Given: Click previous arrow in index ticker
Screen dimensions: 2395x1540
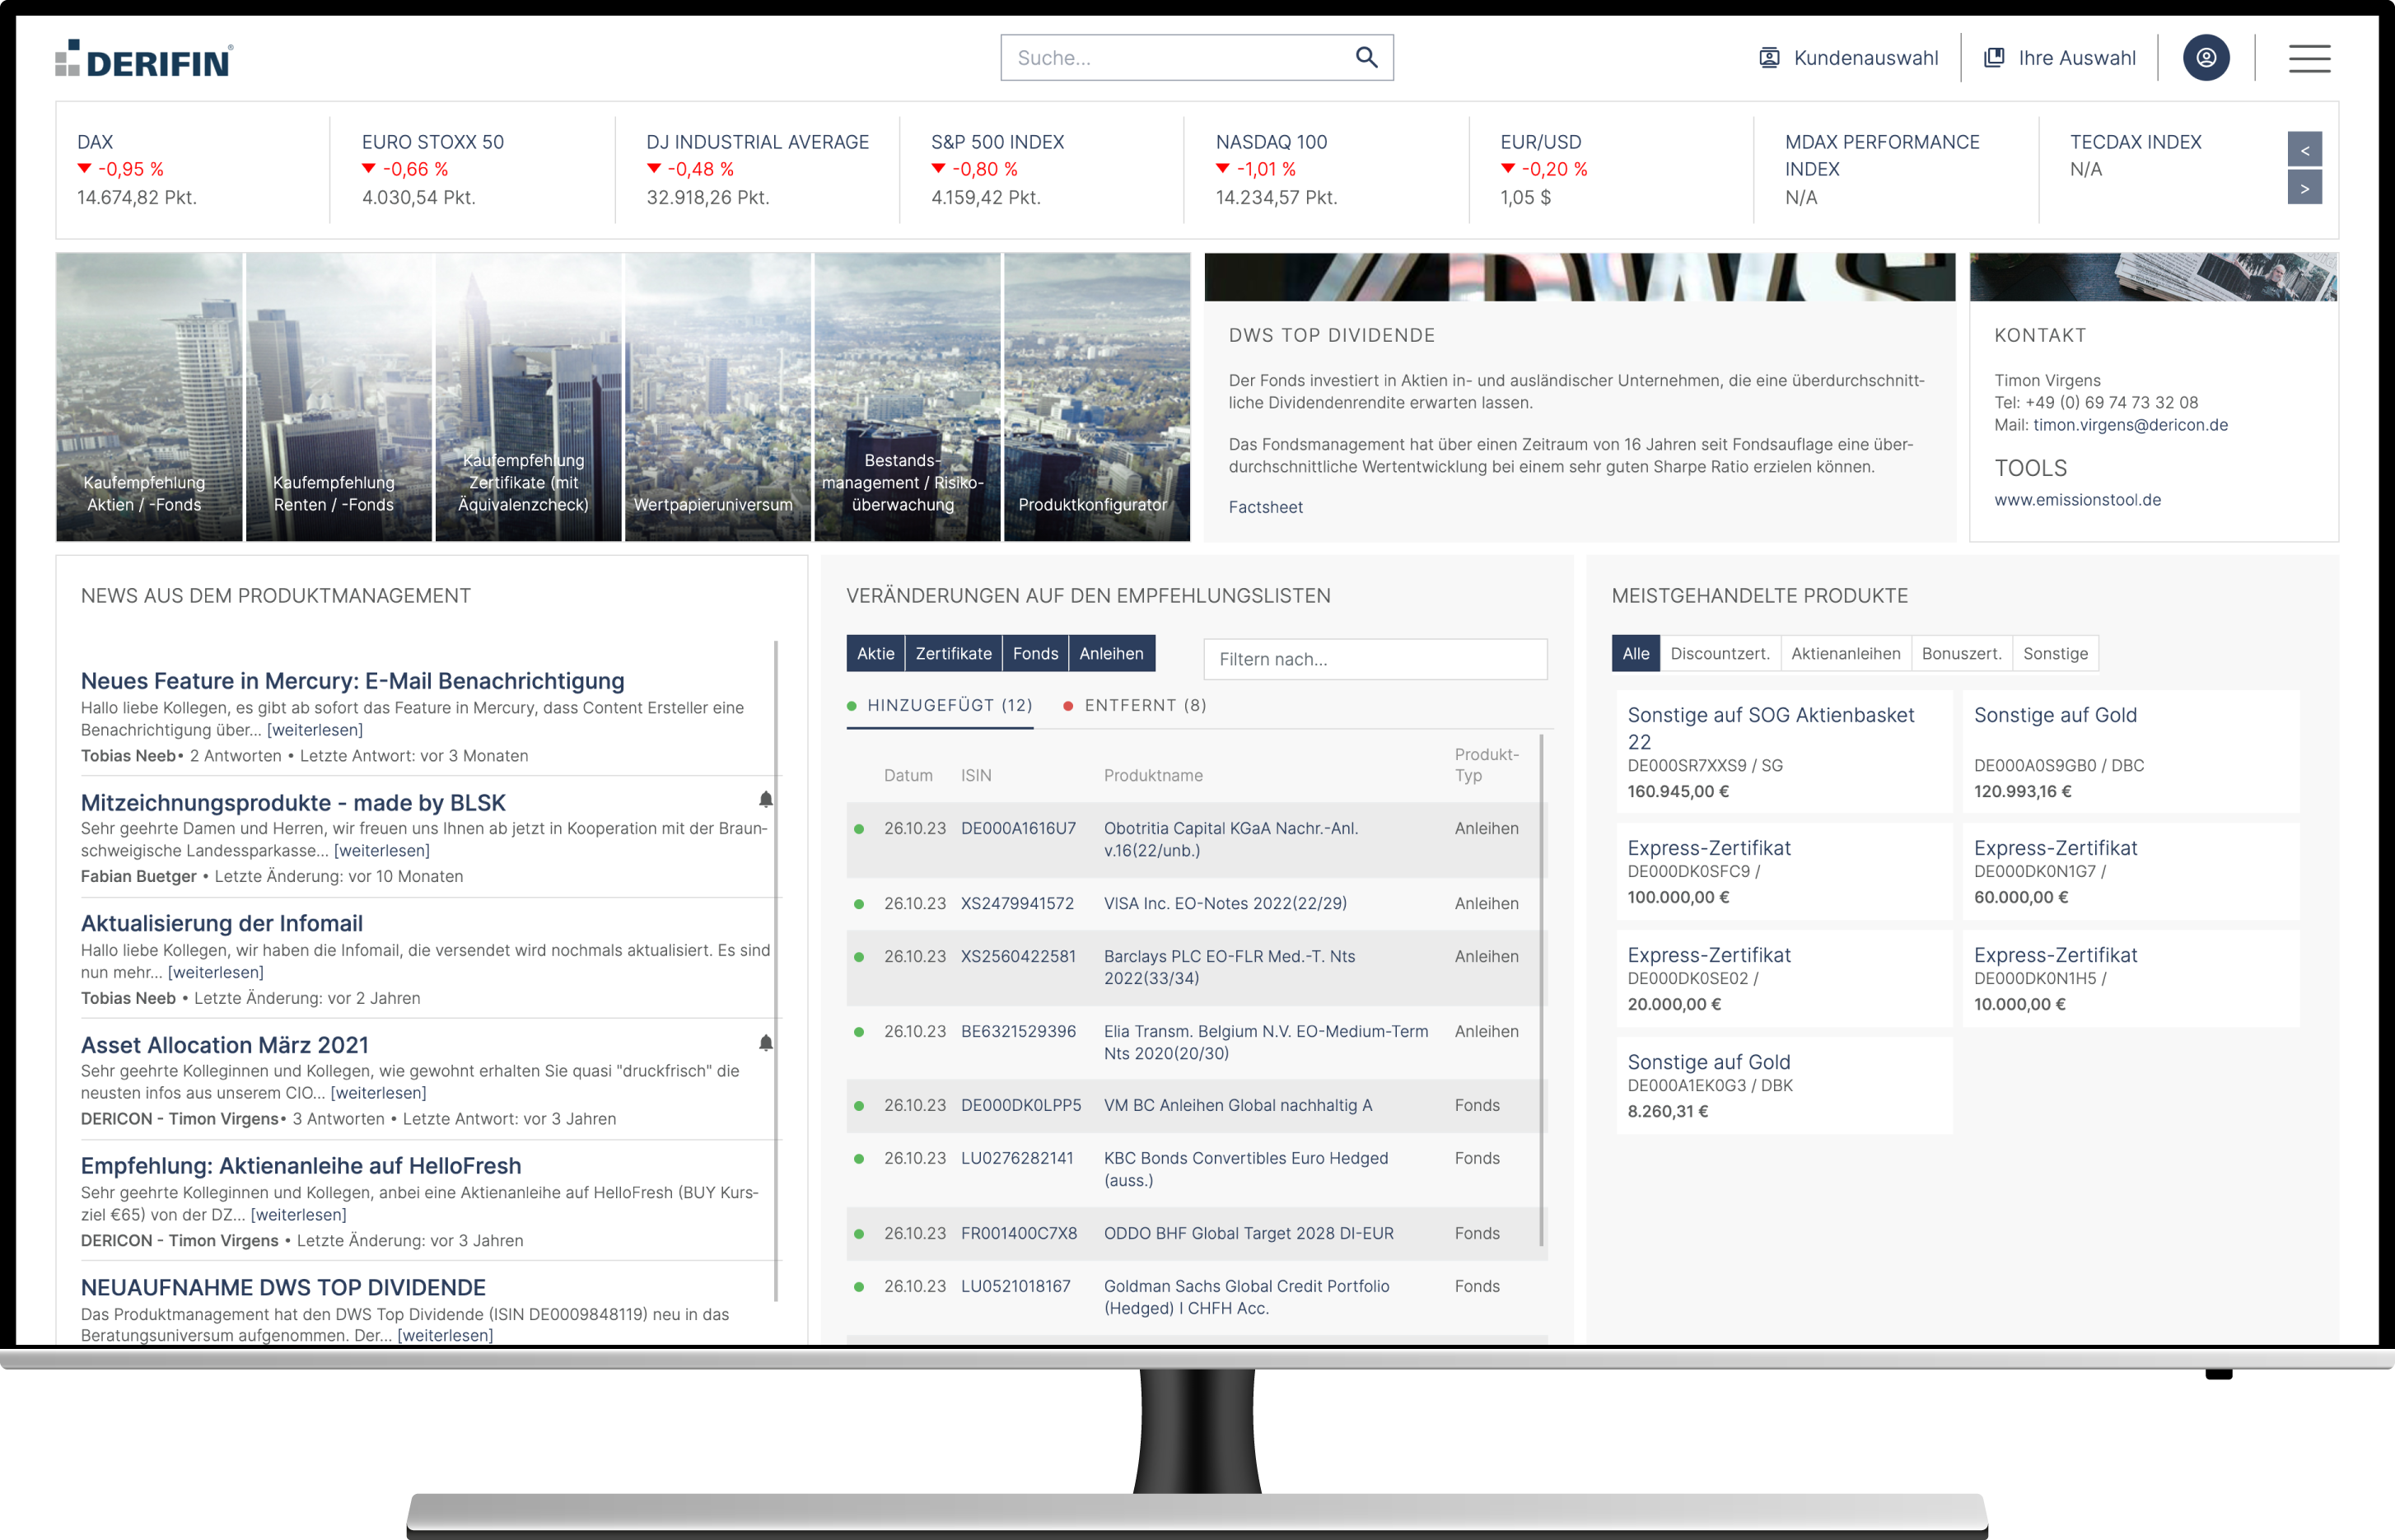Looking at the screenshot, I should pyautogui.click(x=2304, y=150).
